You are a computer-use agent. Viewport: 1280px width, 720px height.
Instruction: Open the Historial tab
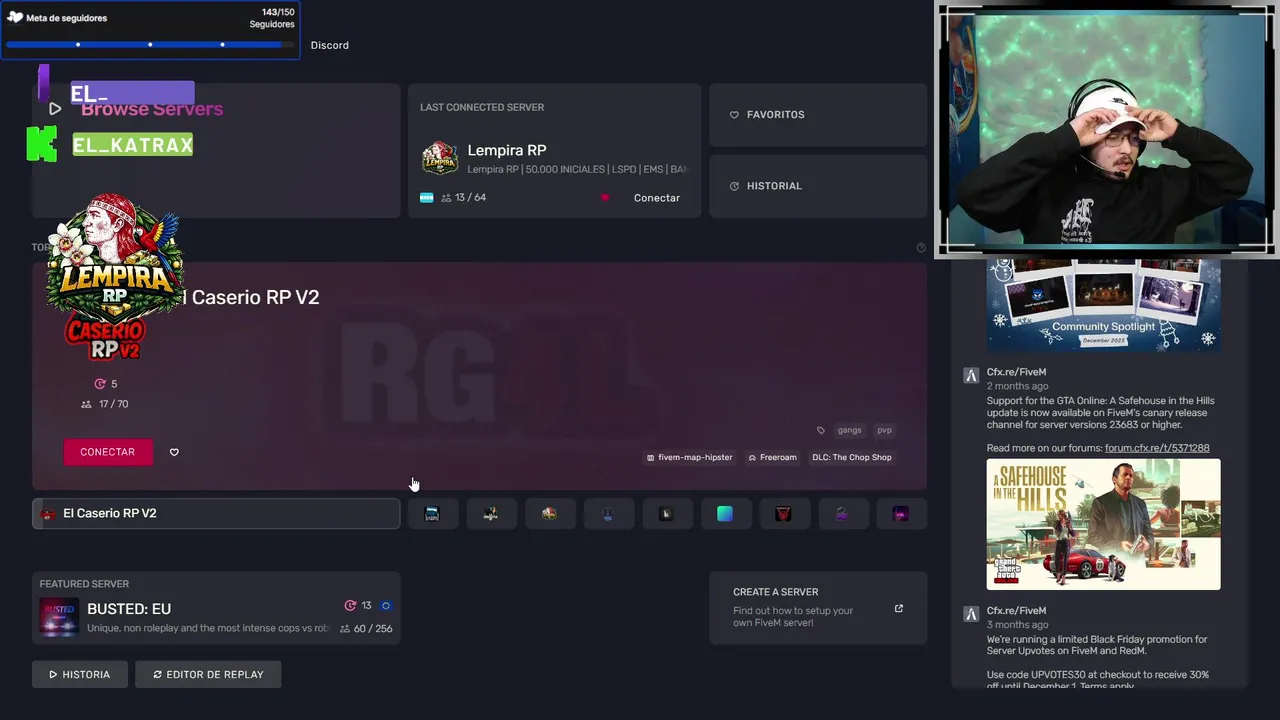818,186
